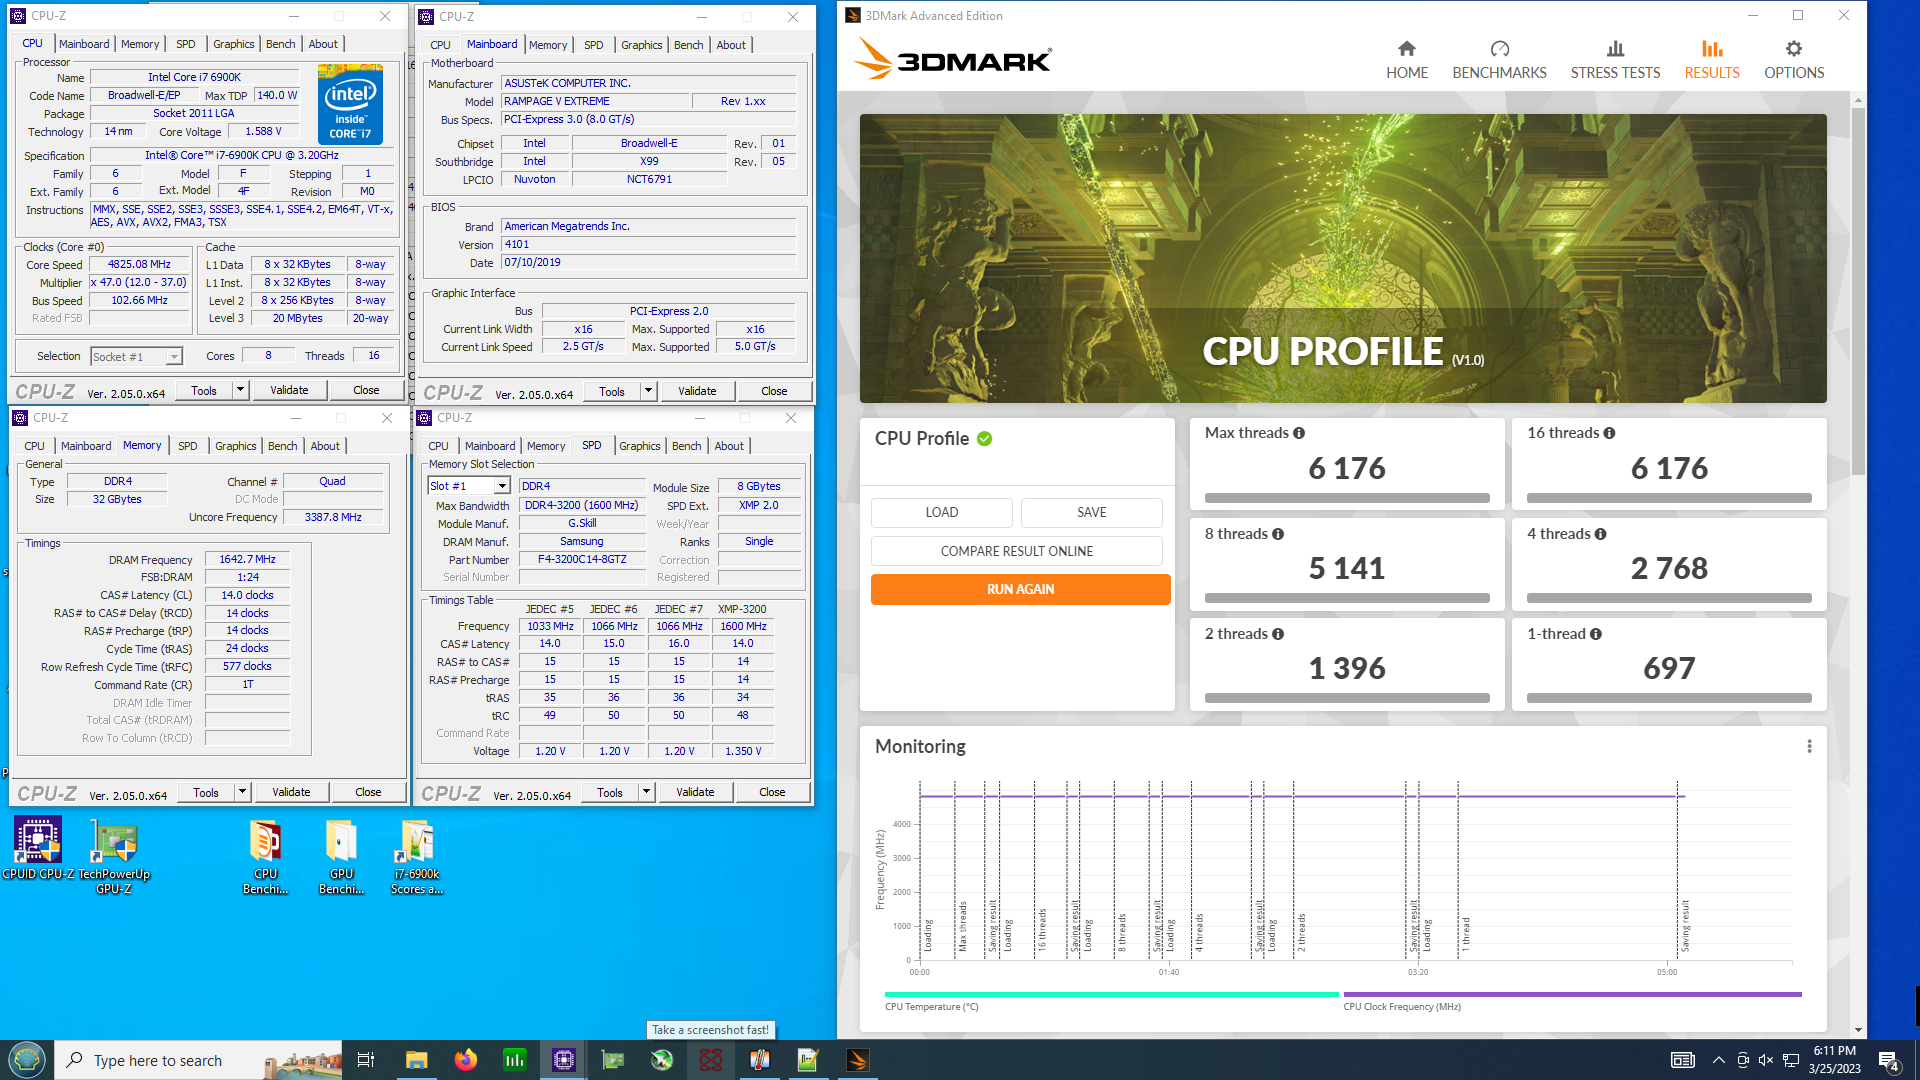Expand Tools arrow in Memory window
1920x1080 pixels.
(x=242, y=792)
